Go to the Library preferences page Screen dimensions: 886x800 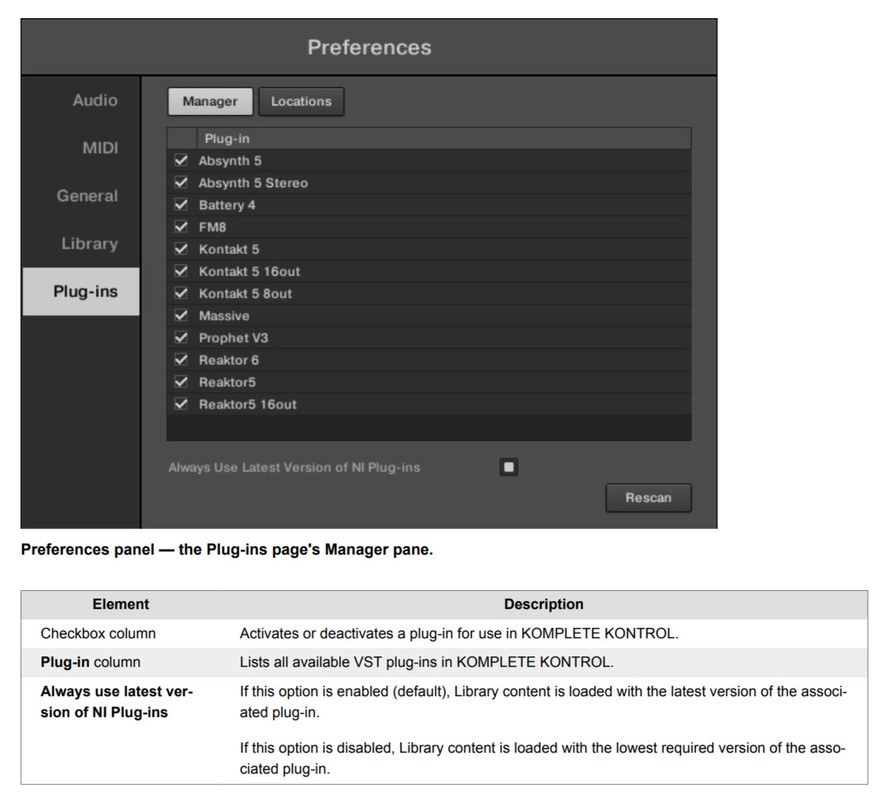[89, 244]
